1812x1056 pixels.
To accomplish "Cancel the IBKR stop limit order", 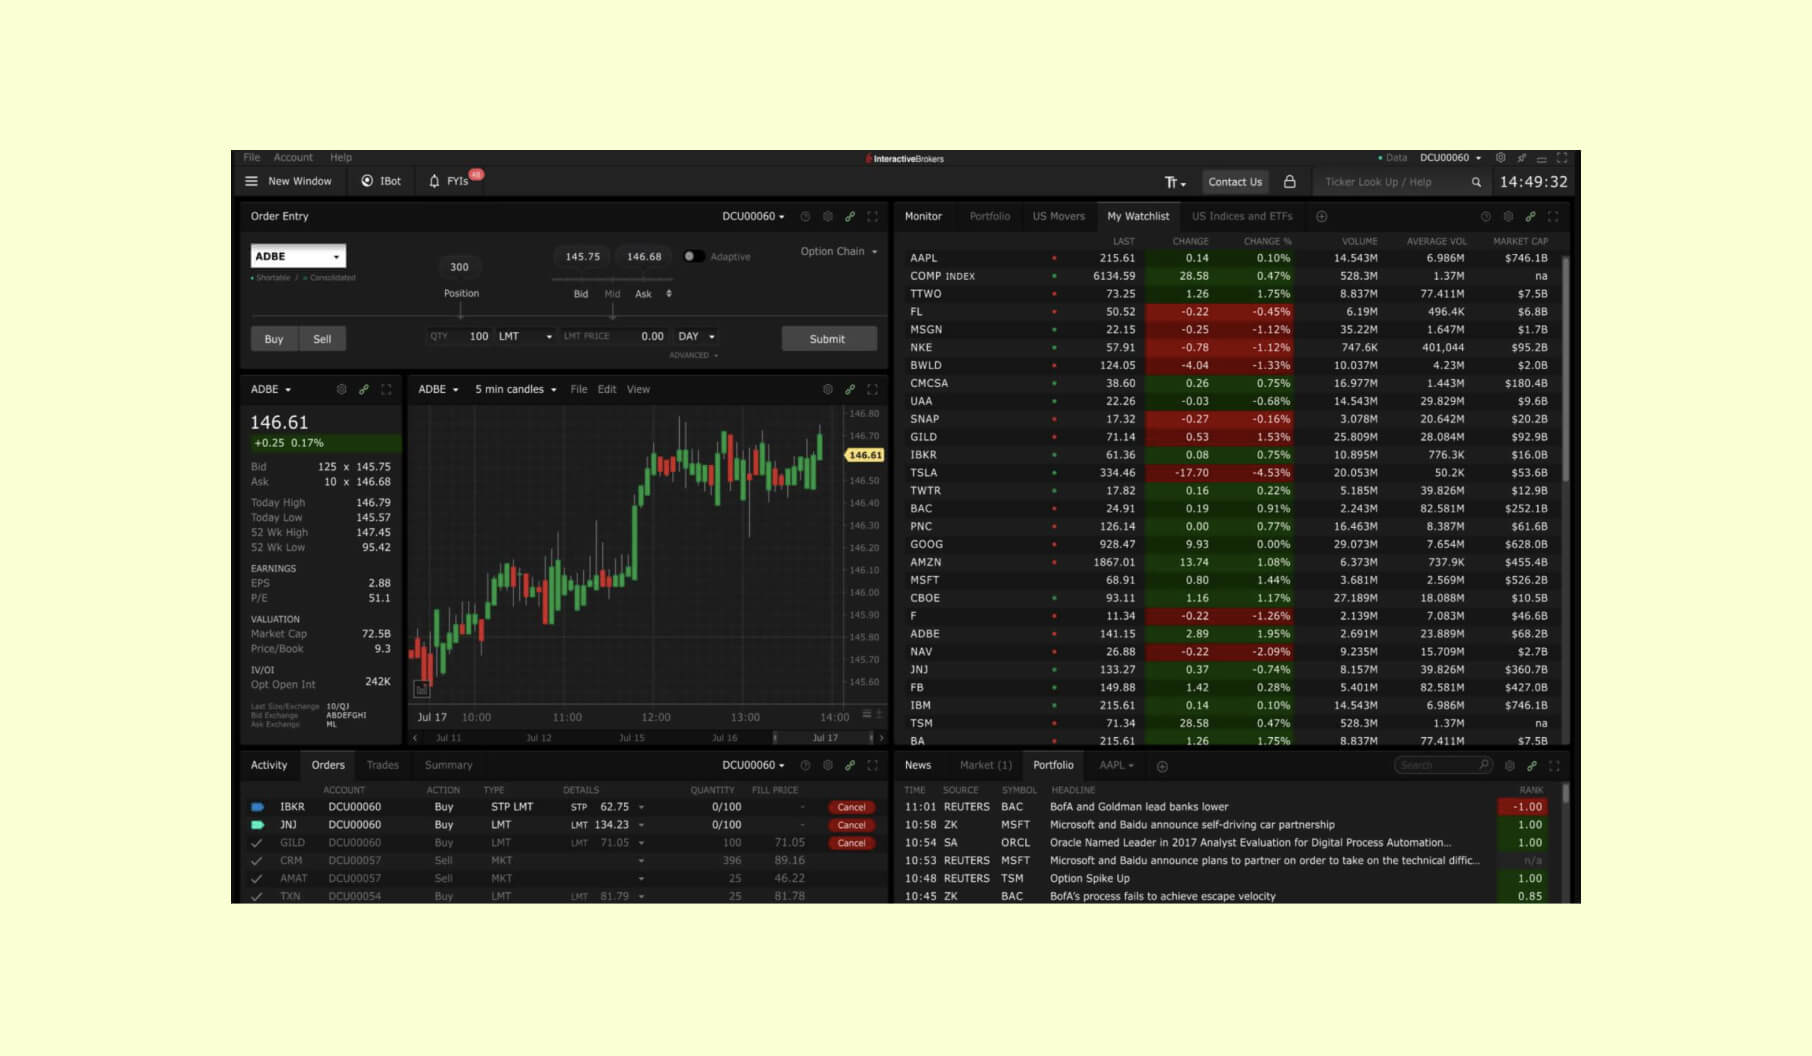I will coord(851,806).
